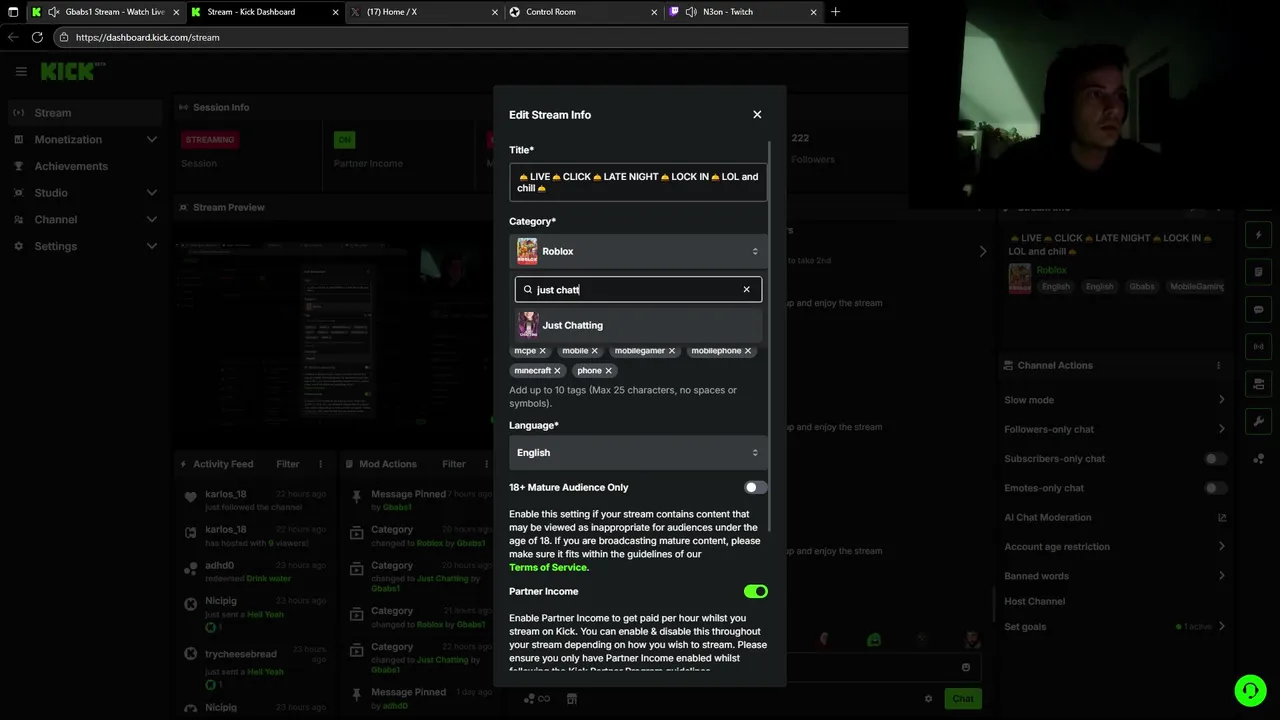The image size is (1280, 720).
Task: Open a new browser tab
Action: click(836, 12)
